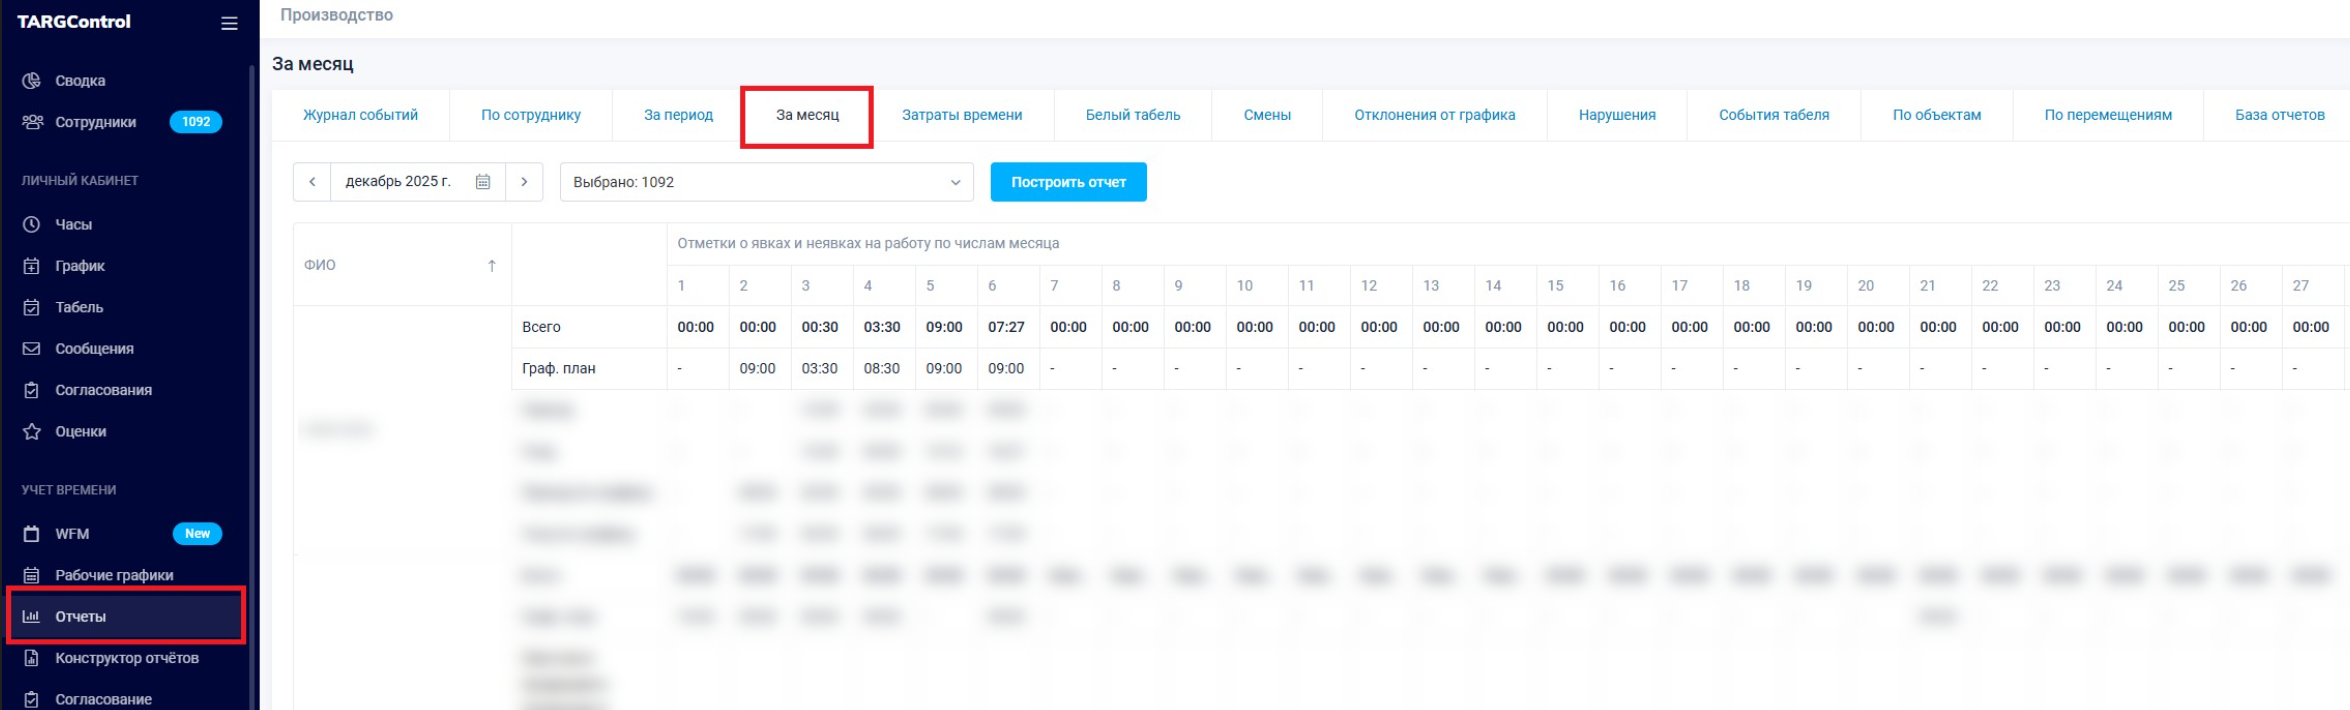Select the Нарушения tab

click(x=1616, y=115)
